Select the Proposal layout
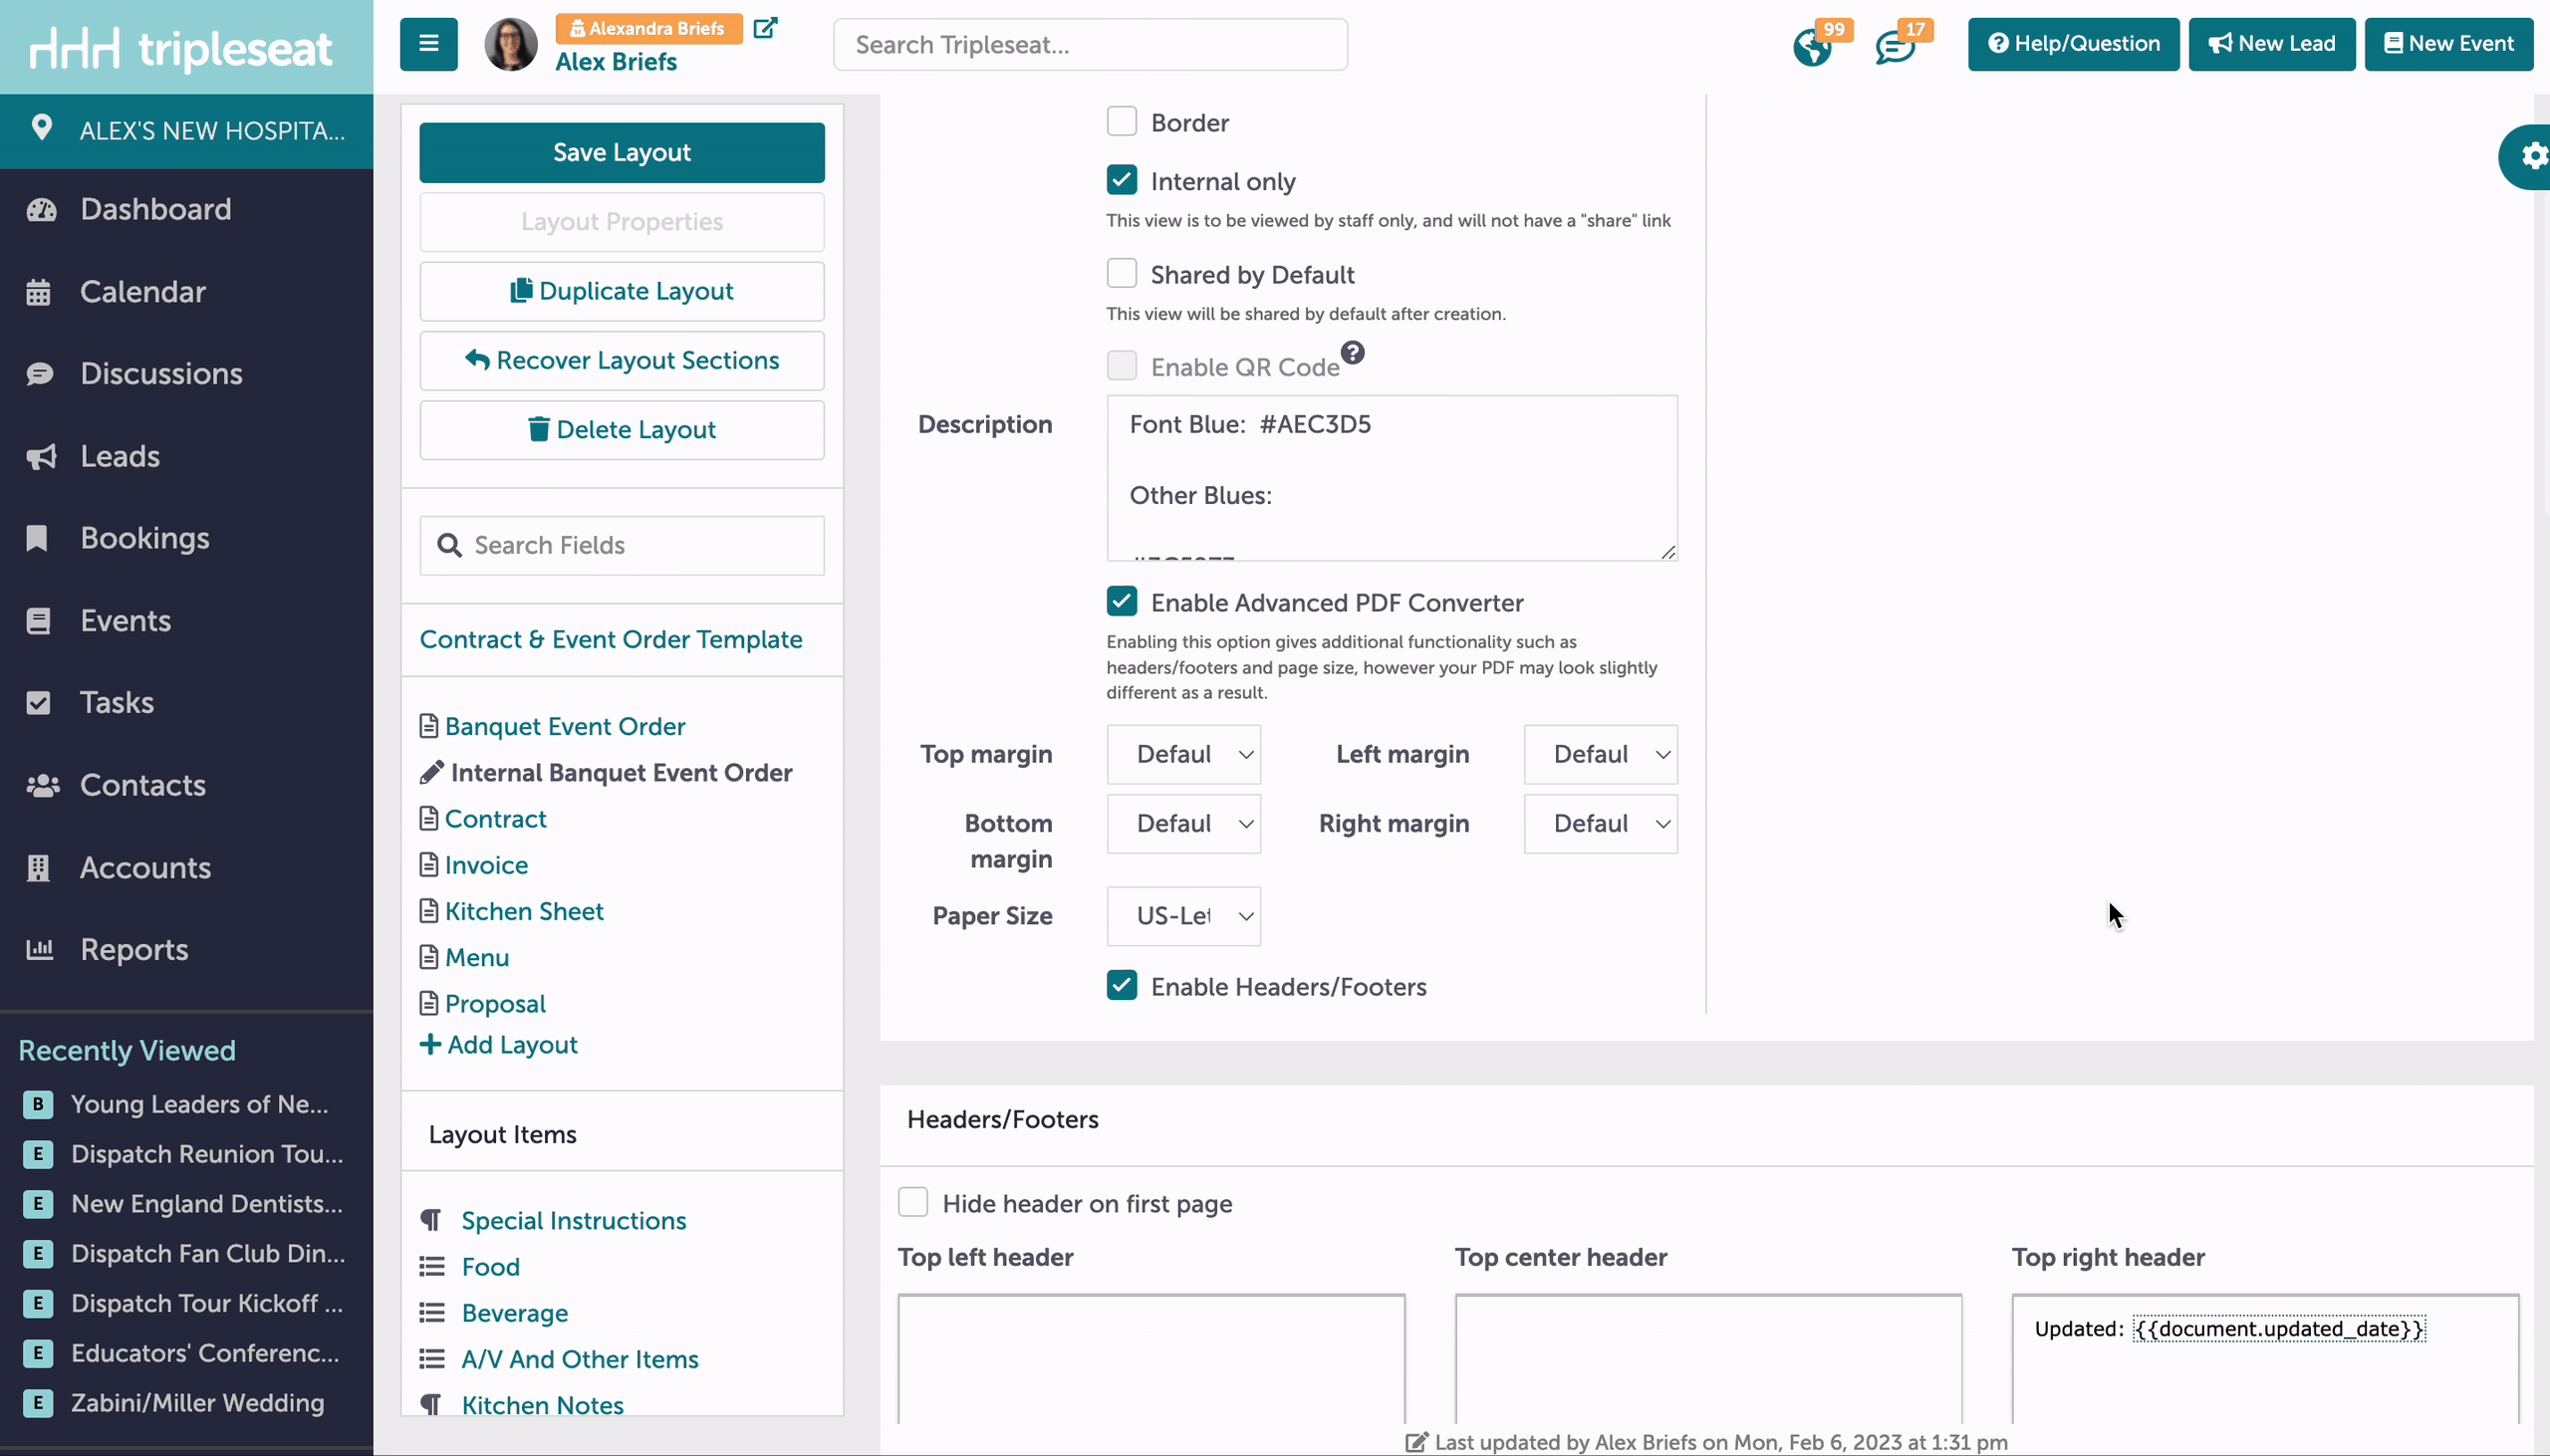 [495, 1003]
